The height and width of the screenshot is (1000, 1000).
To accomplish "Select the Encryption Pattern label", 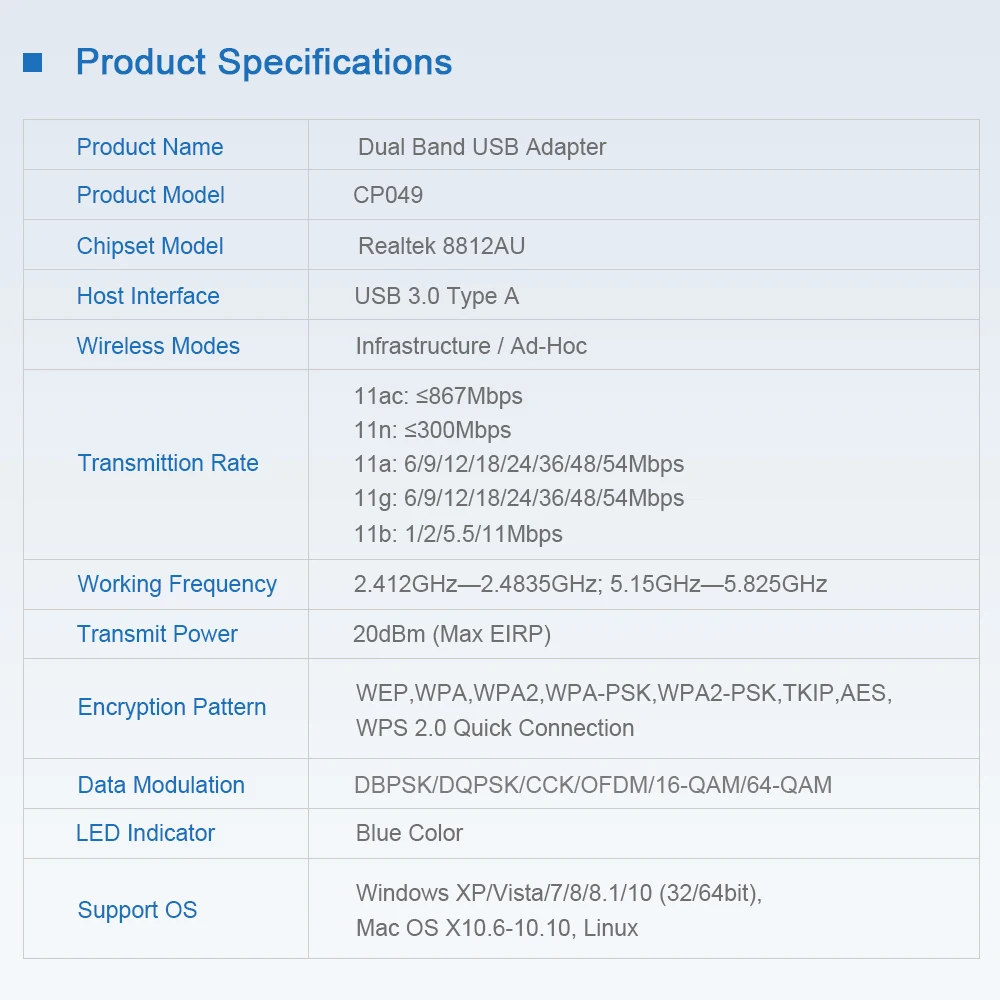I will pos(171,708).
